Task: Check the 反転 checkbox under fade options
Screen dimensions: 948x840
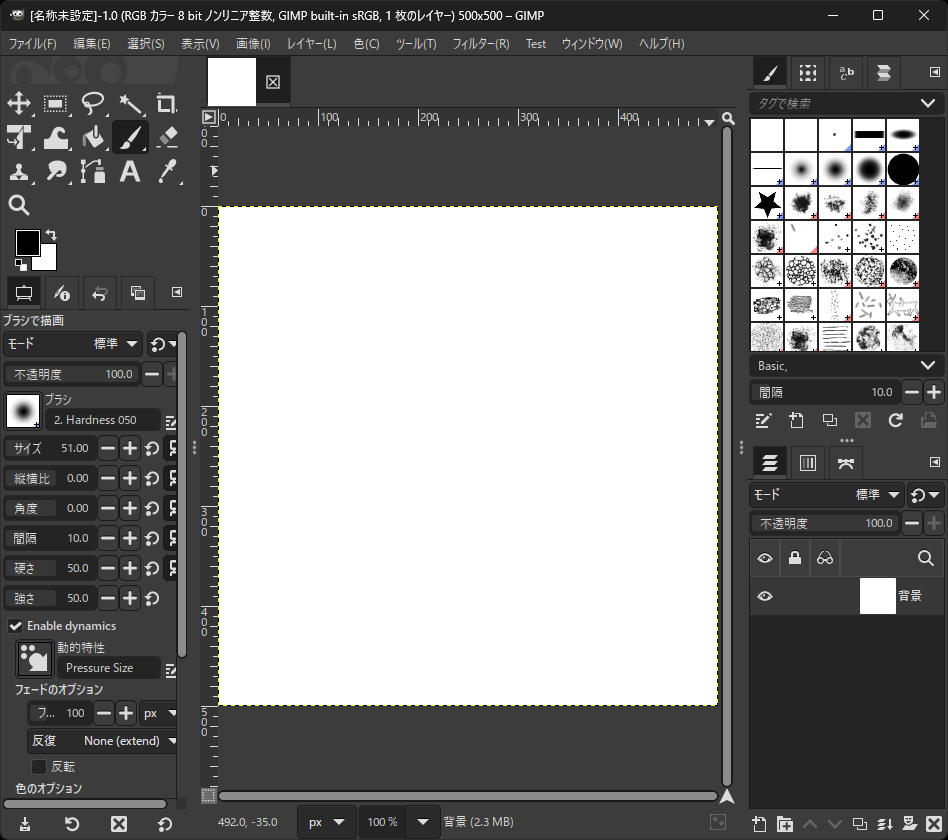Action: pyautogui.click(x=38, y=766)
